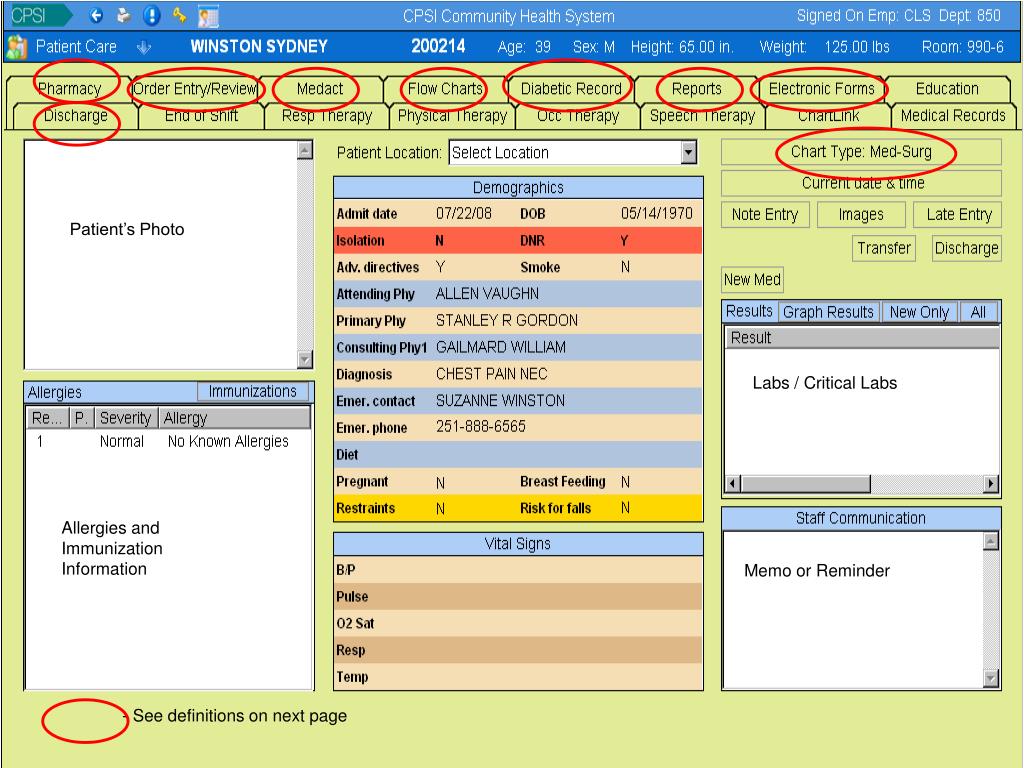Click the Staff Communication header
Image resolution: width=1024 pixels, height=768 pixels.
click(861, 518)
